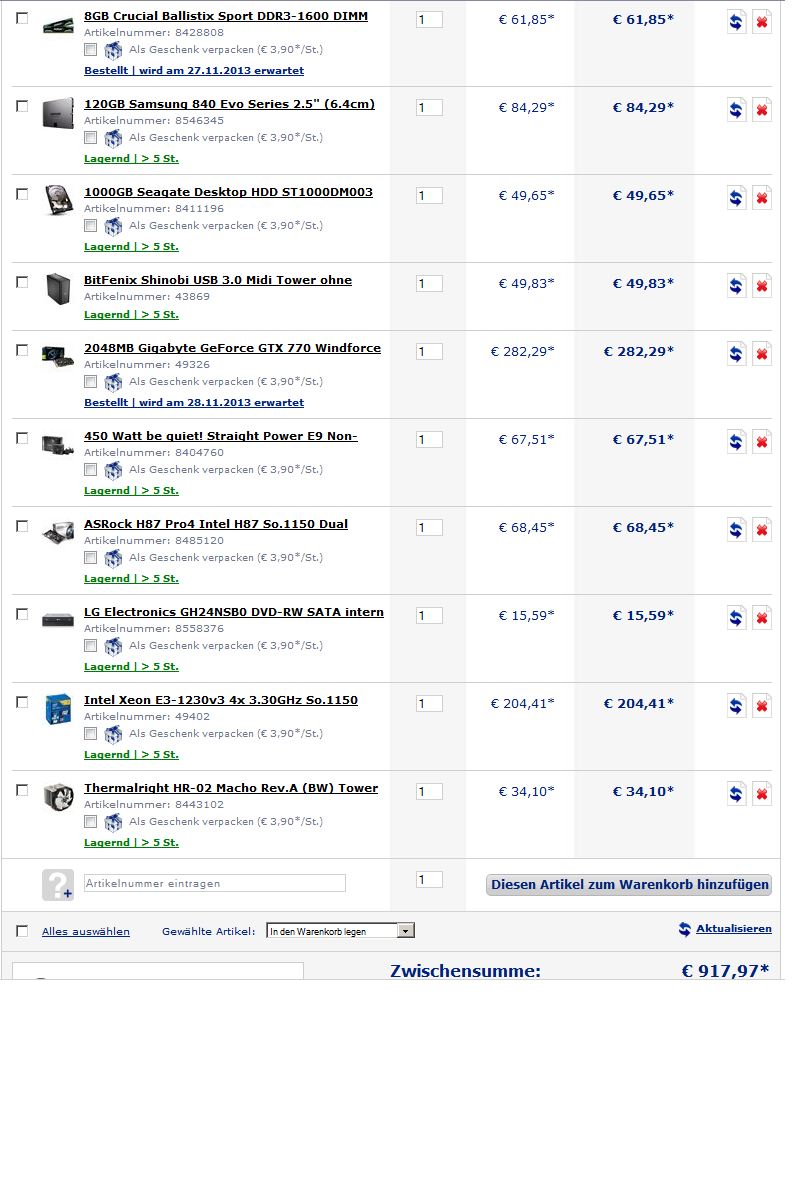The width and height of the screenshot is (792, 1188).
Task: Enable gift wrap for ASRock H87 mainboard
Action: 91,558
